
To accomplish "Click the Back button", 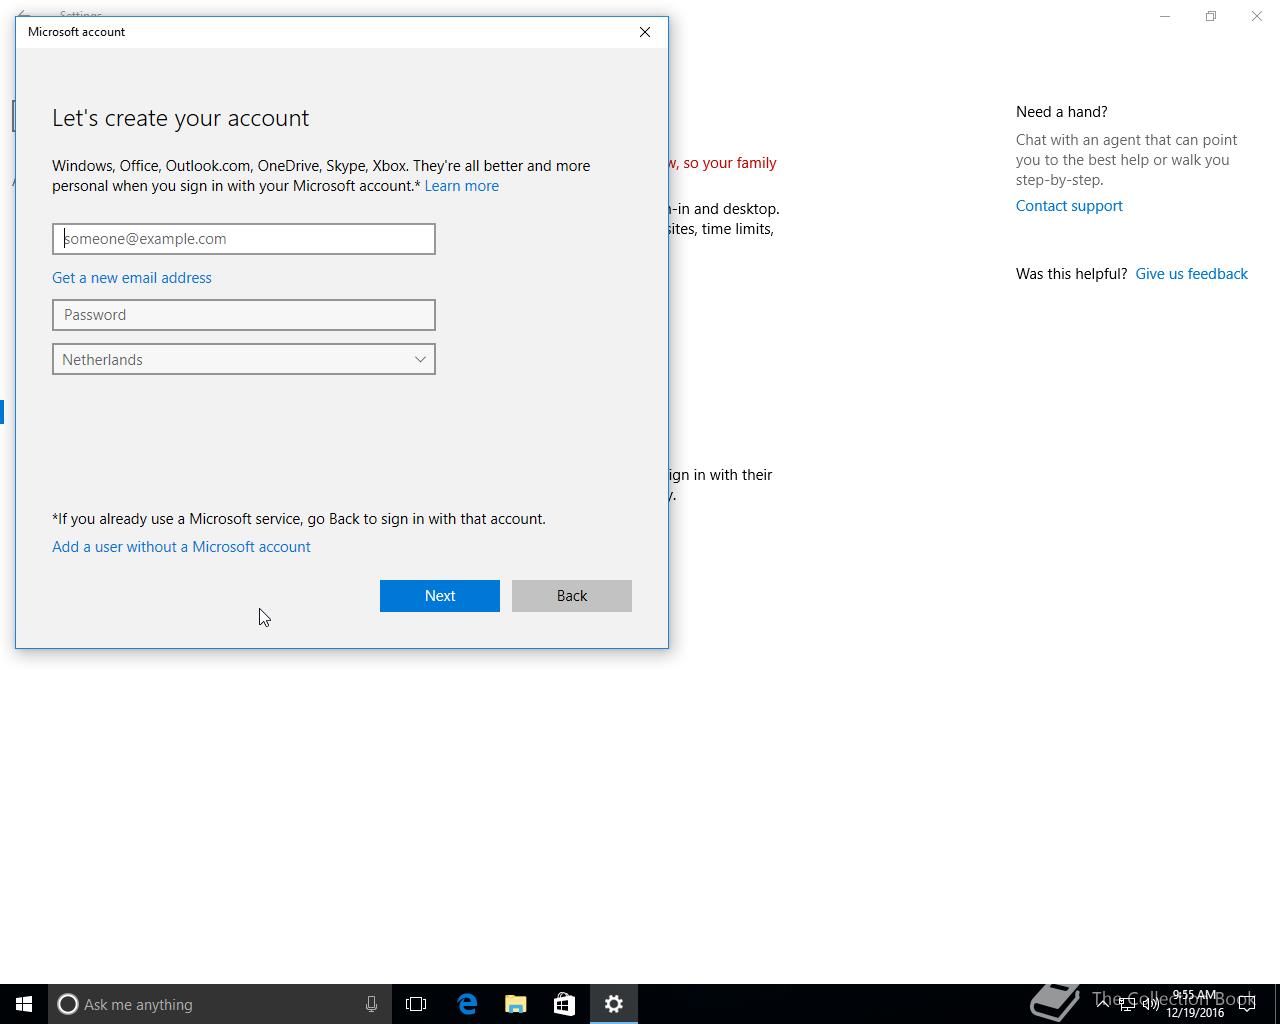I will click(x=572, y=596).
